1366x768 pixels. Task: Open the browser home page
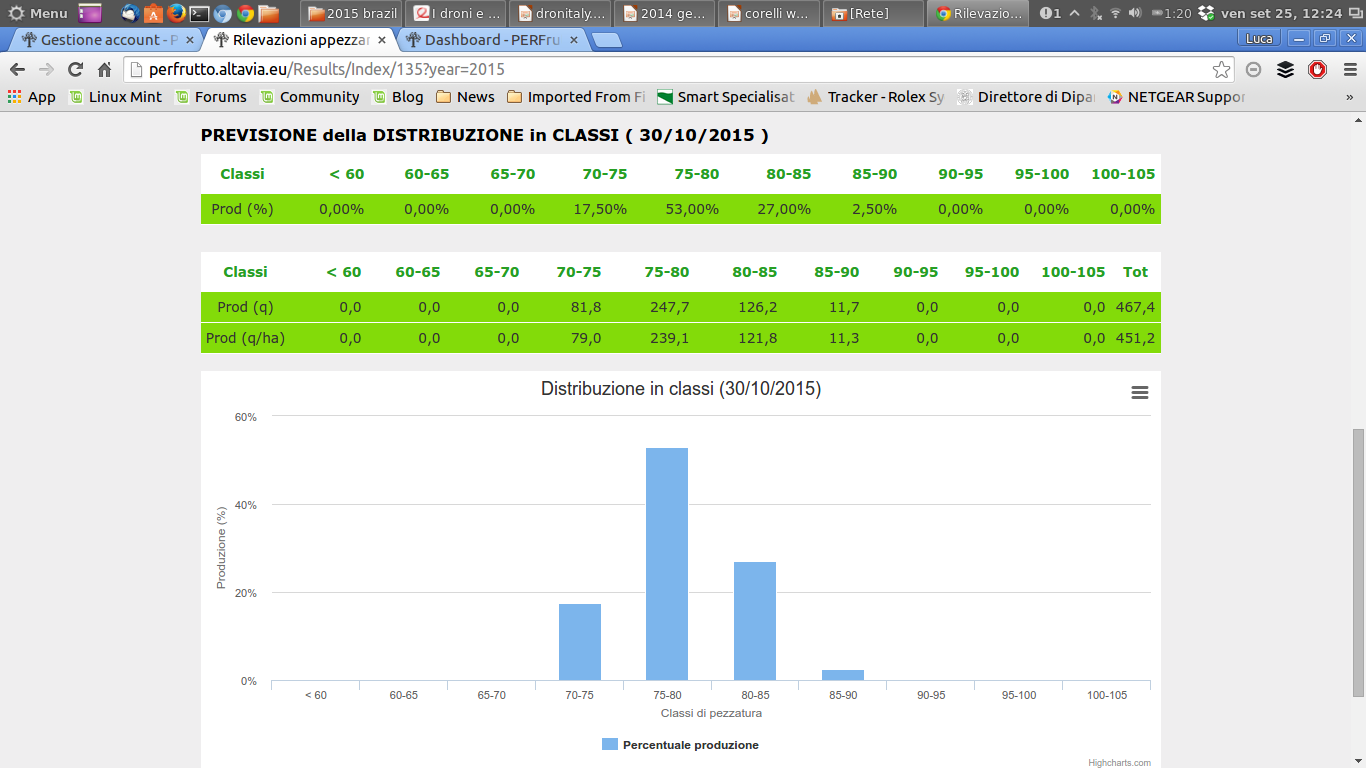tap(104, 69)
